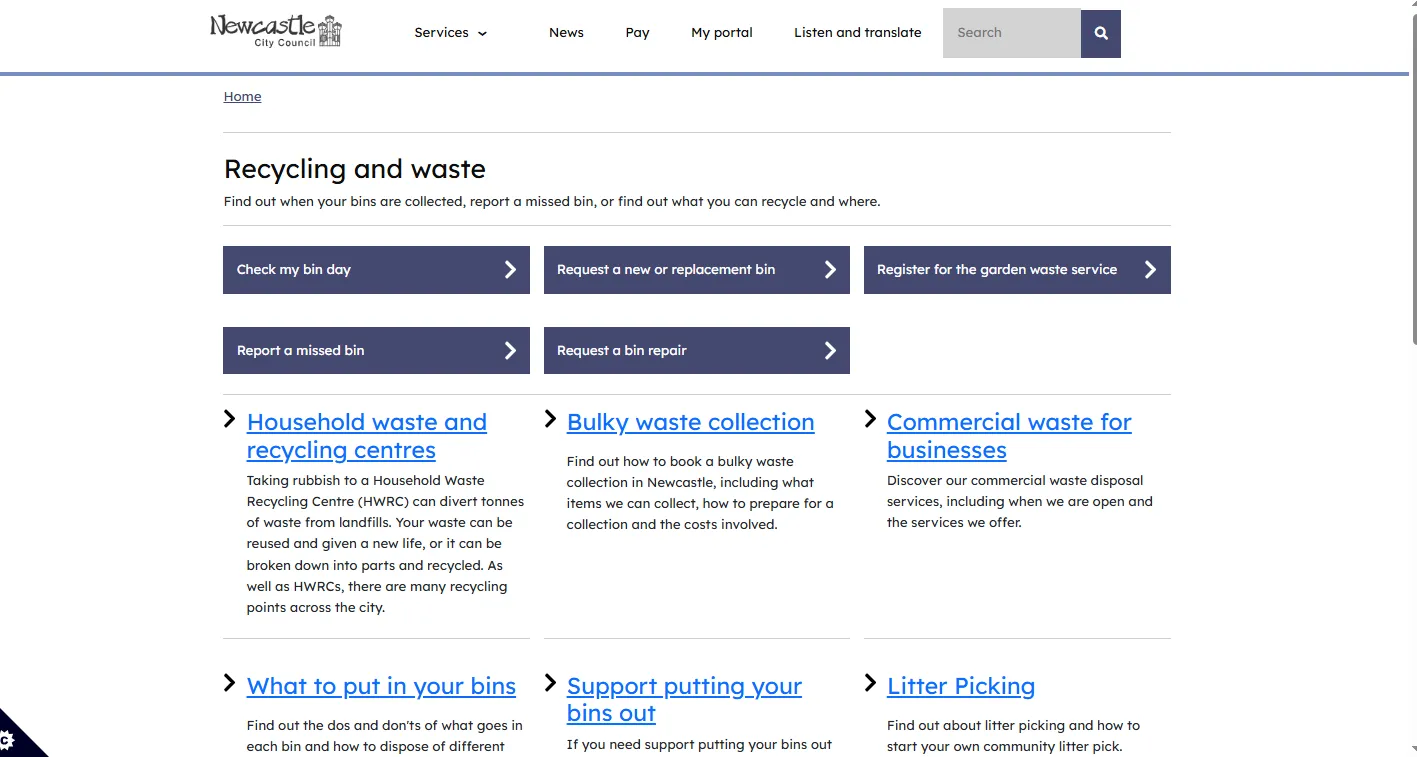Click chevron beside What to put in your bins
Screen dimensions: 1417x757
[x=230, y=683]
